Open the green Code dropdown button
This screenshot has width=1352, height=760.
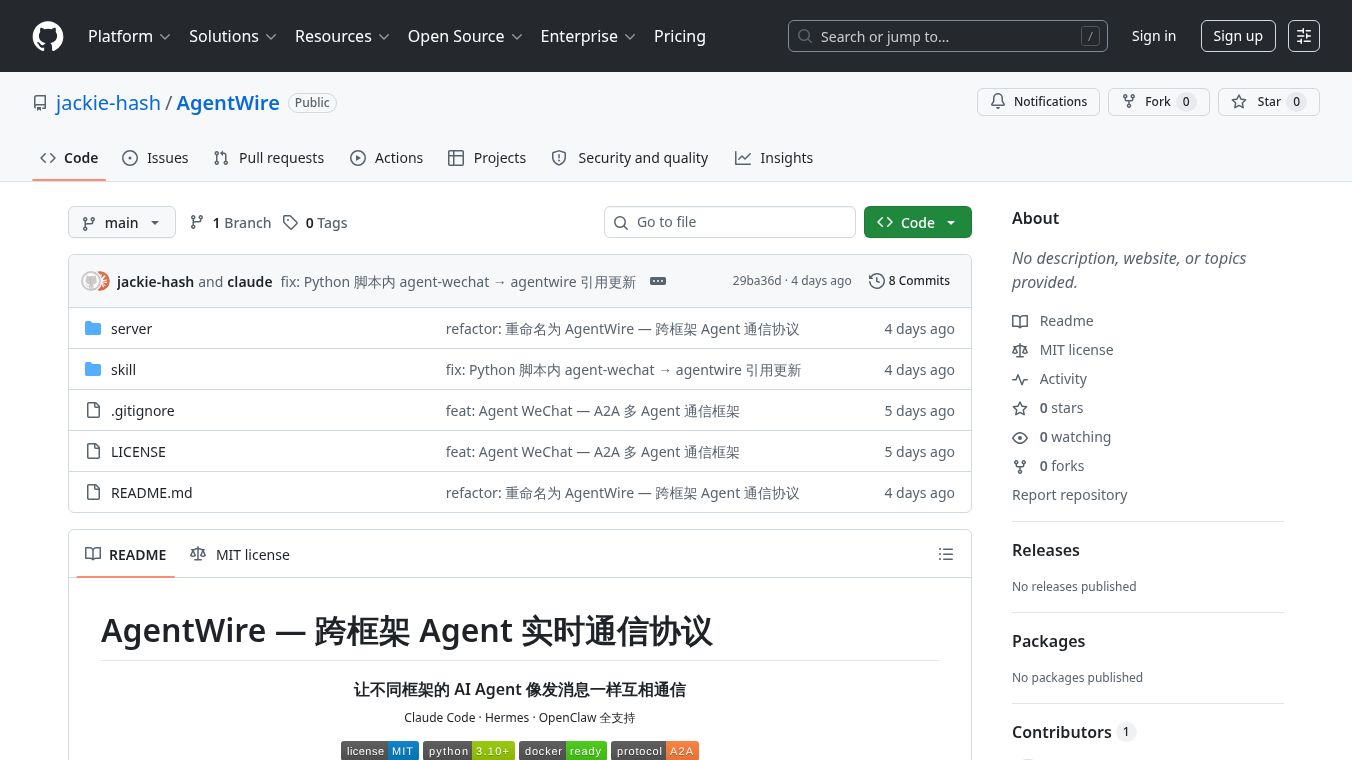tap(918, 222)
